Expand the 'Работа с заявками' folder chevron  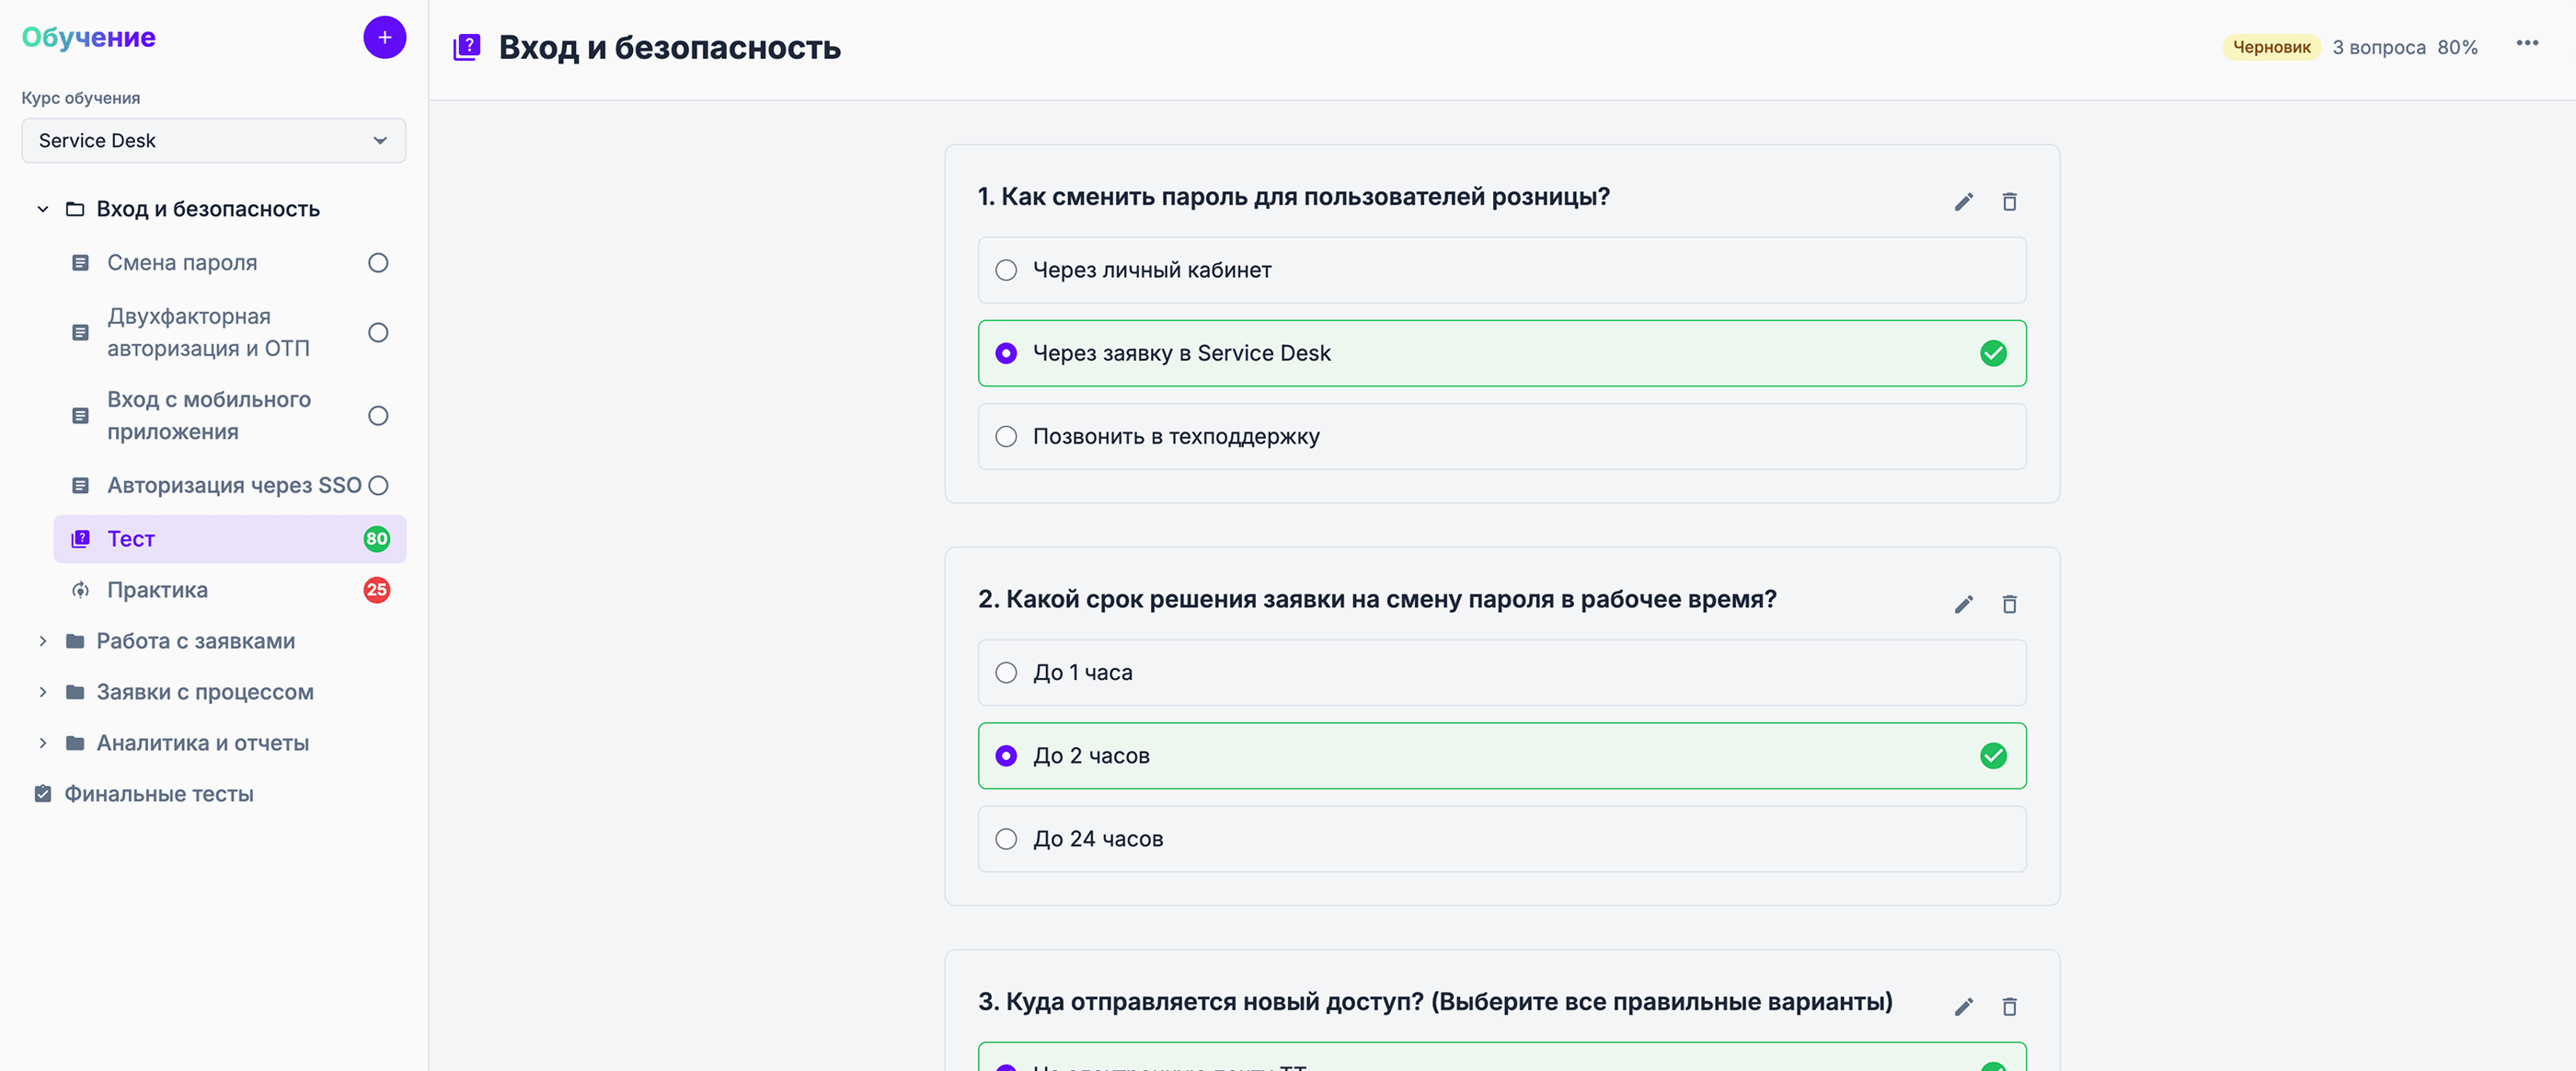click(x=43, y=641)
